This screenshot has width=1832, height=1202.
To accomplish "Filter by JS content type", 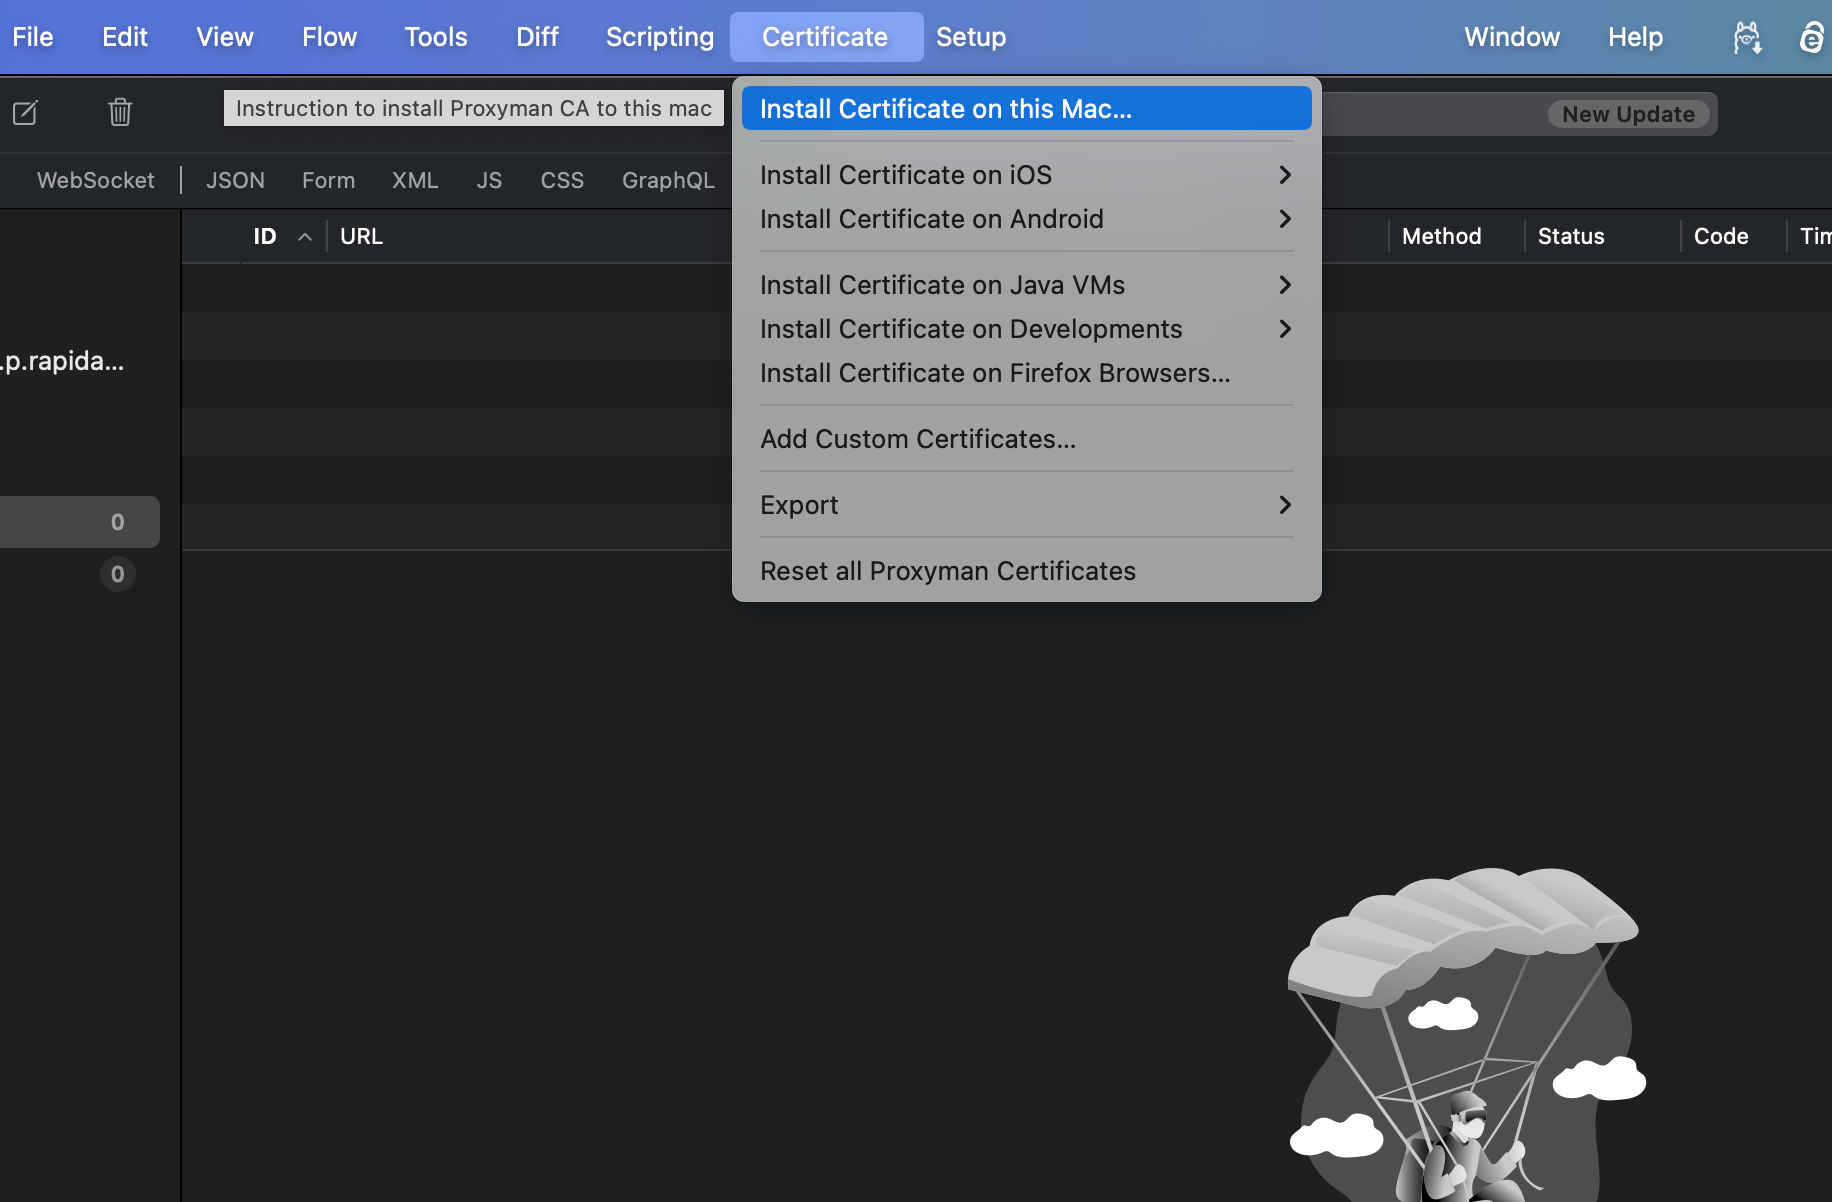I will click(x=489, y=180).
